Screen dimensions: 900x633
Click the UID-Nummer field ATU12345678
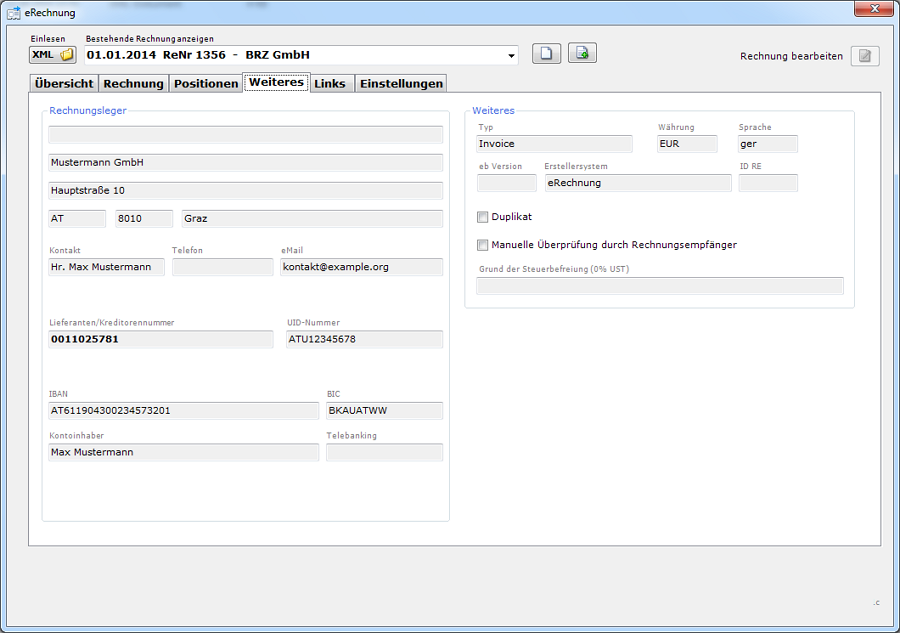pos(364,339)
